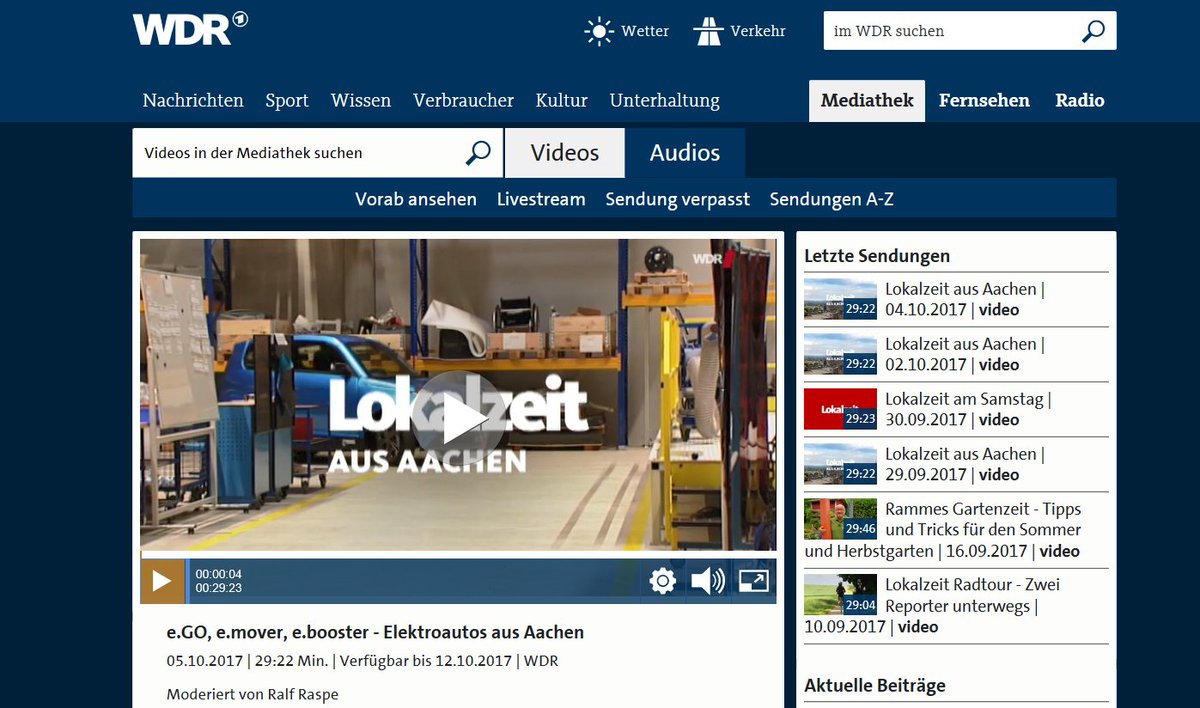The height and width of the screenshot is (708, 1200).
Task: Switch to the Fernsehen tab
Action: (984, 100)
